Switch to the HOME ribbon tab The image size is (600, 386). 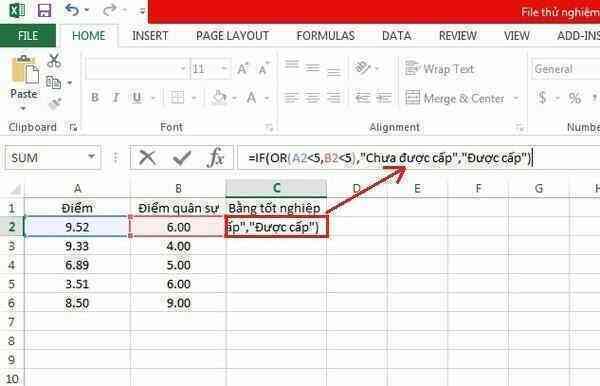[x=88, y=36]
